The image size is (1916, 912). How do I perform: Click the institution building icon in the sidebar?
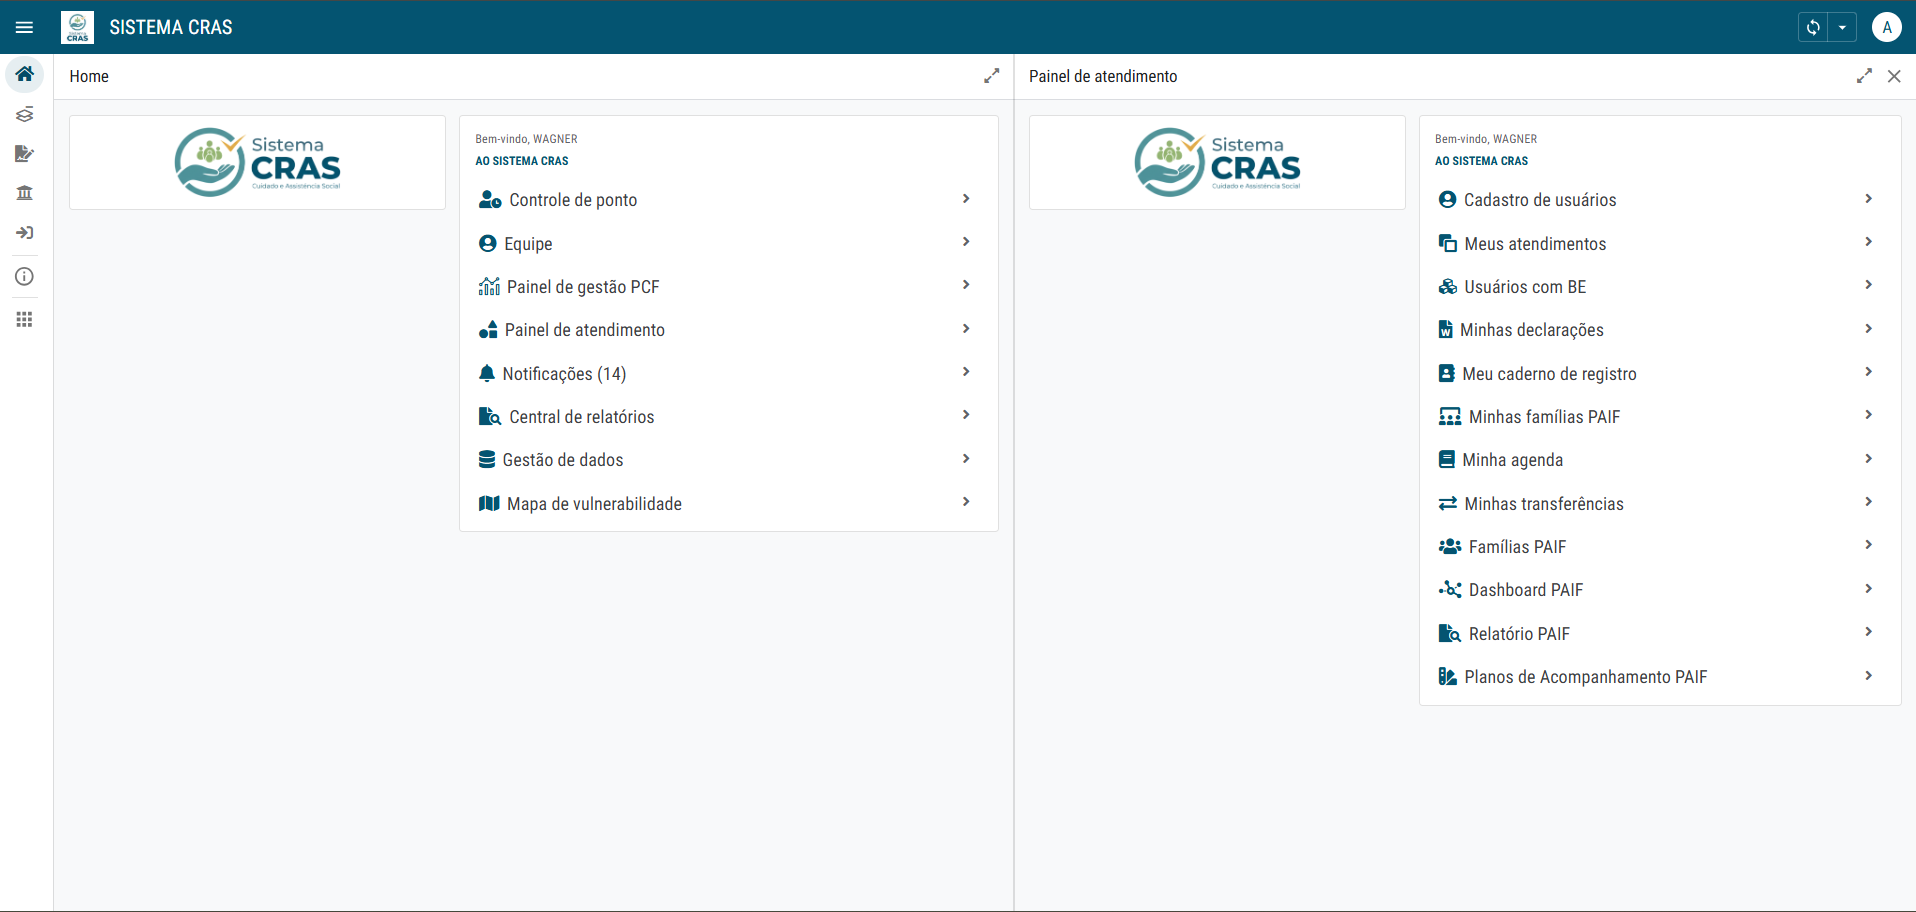[25, 193]
